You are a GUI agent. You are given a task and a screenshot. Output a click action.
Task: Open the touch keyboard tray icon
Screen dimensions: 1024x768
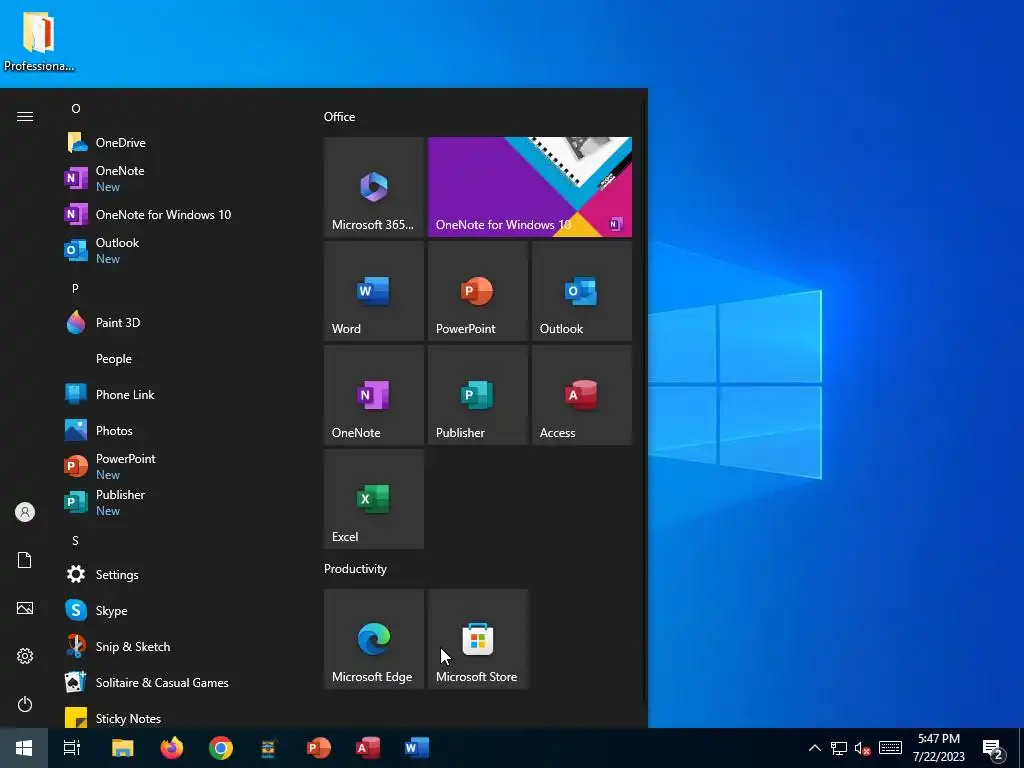(x=890, y=748)
